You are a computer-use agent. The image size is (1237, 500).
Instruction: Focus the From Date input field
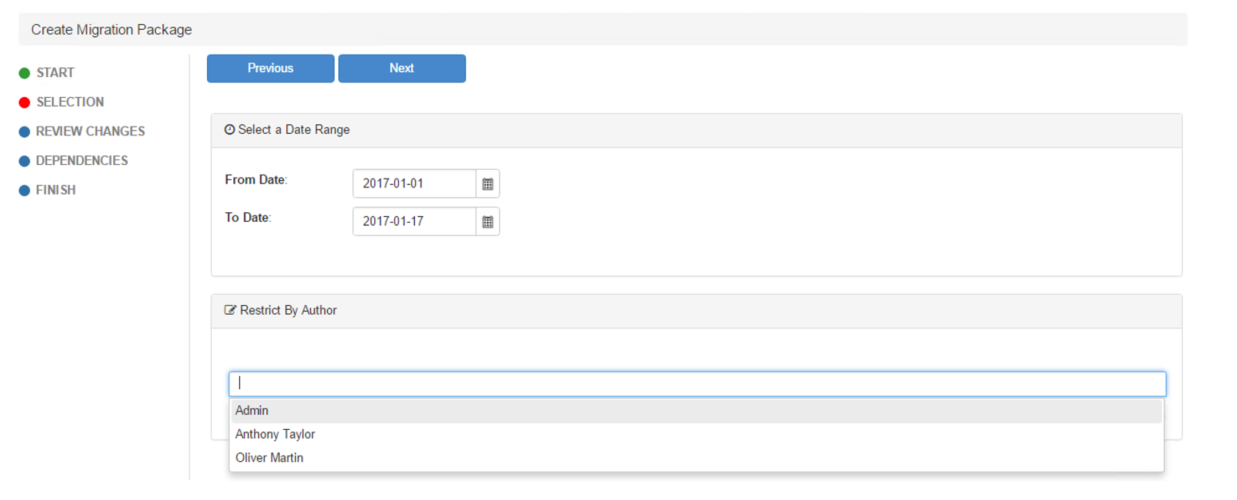414,184
